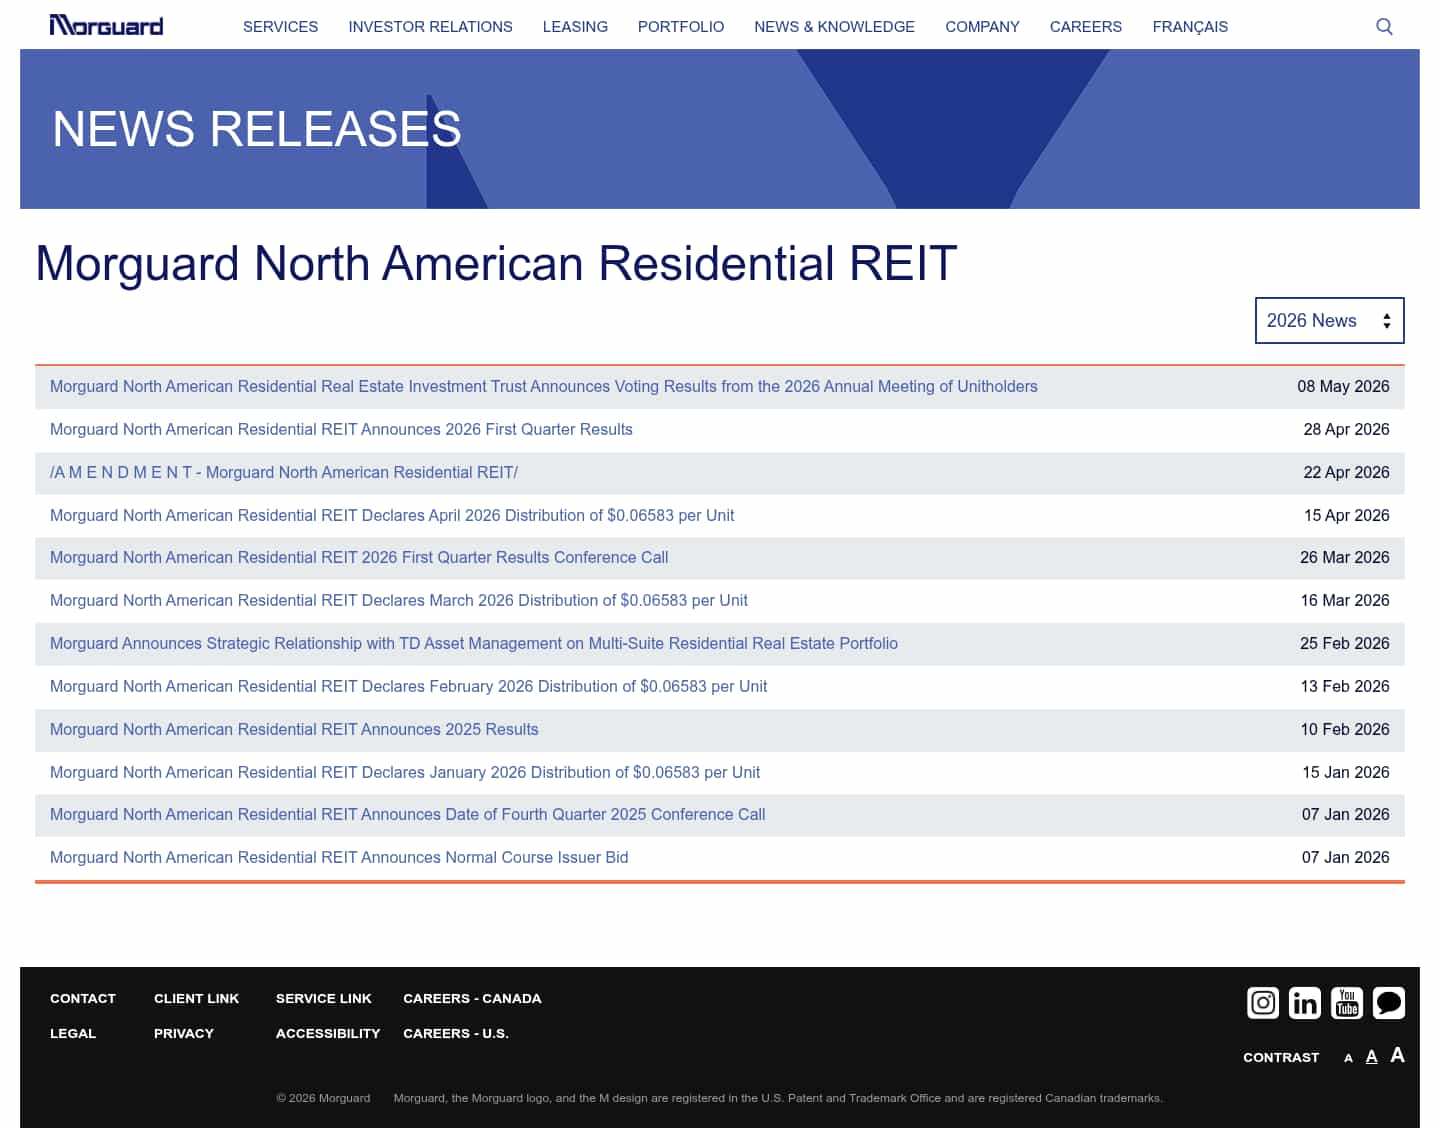
Task: Click the Morguard North American Residential REIT heading
Action: point(496,263)
